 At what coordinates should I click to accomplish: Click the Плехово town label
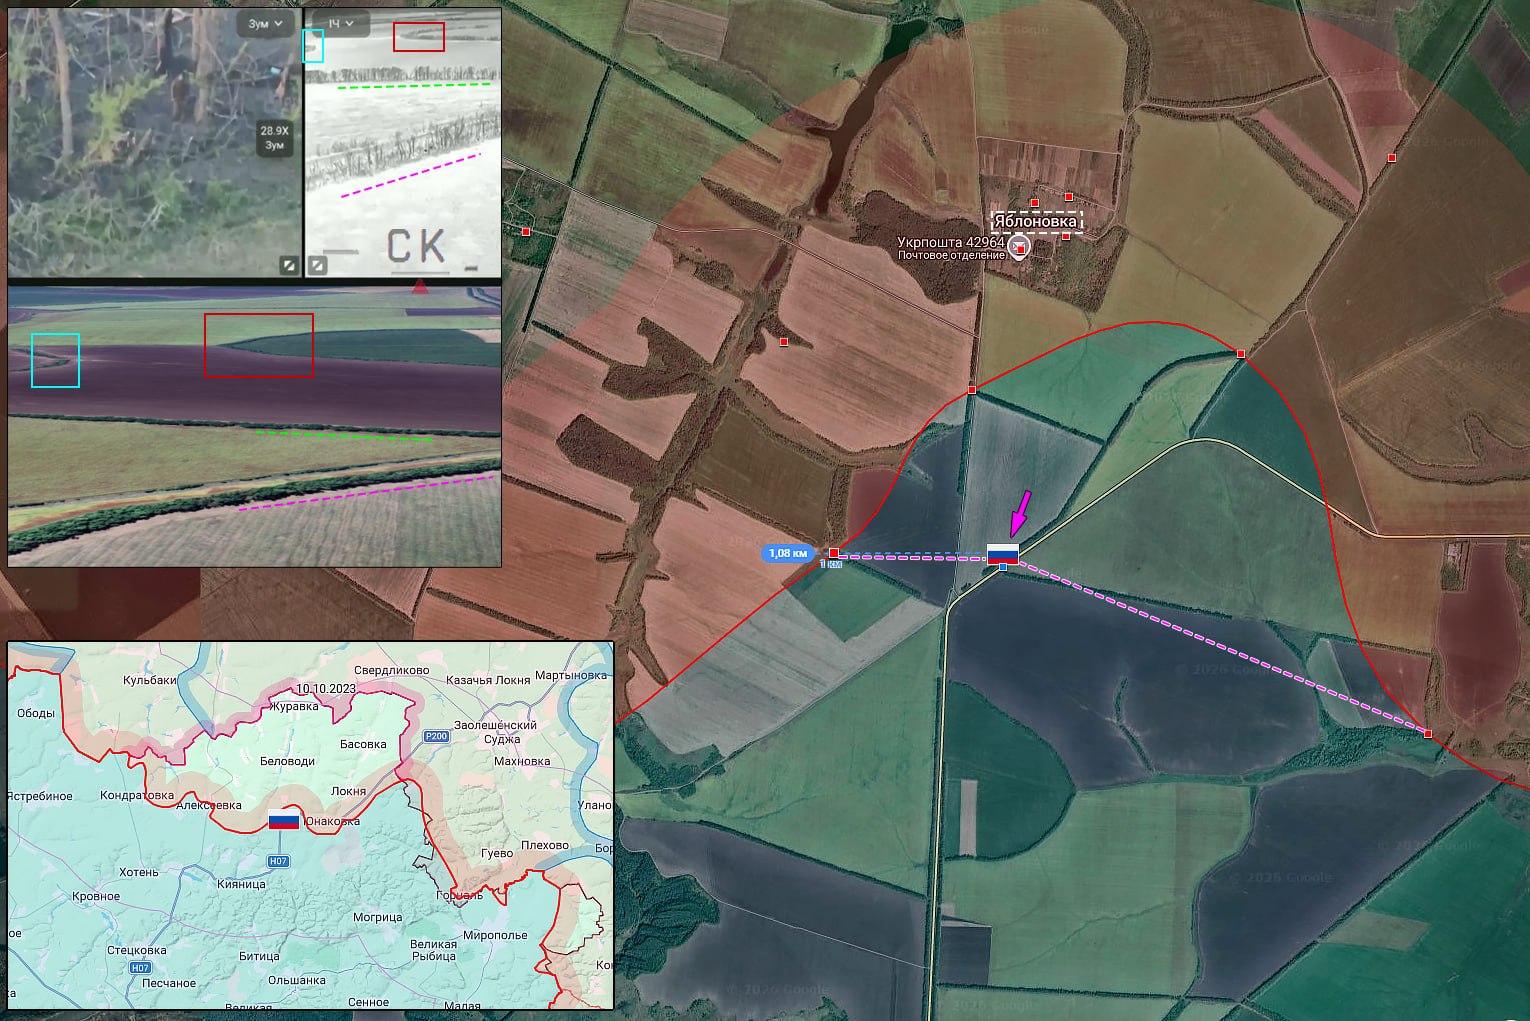(545, 845)
